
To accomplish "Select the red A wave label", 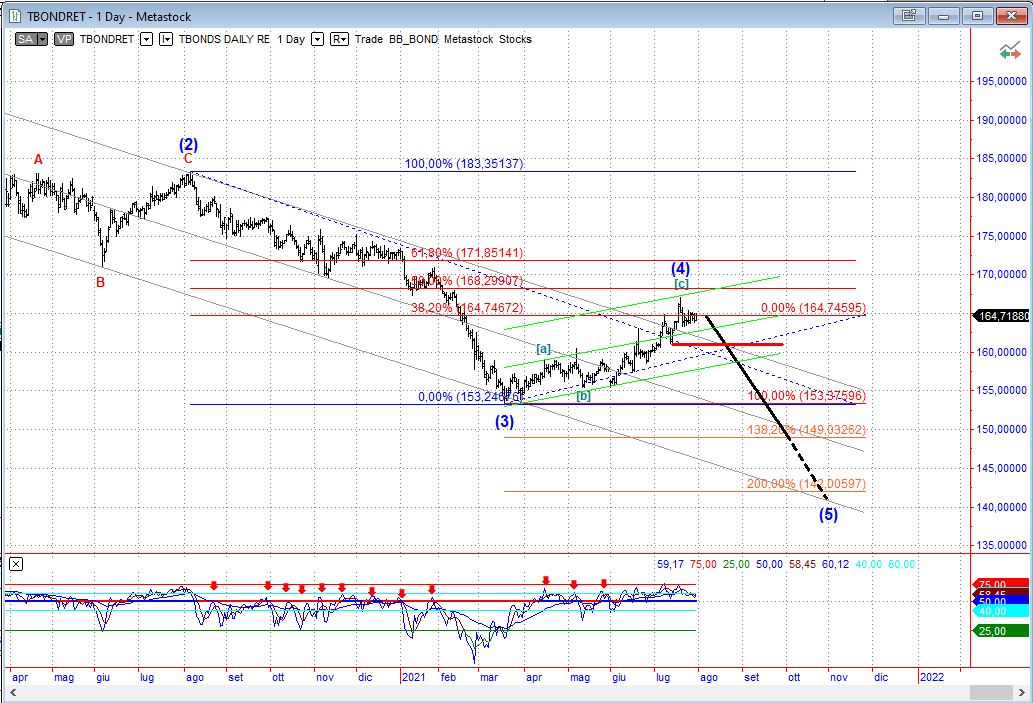I will [38, 159].
